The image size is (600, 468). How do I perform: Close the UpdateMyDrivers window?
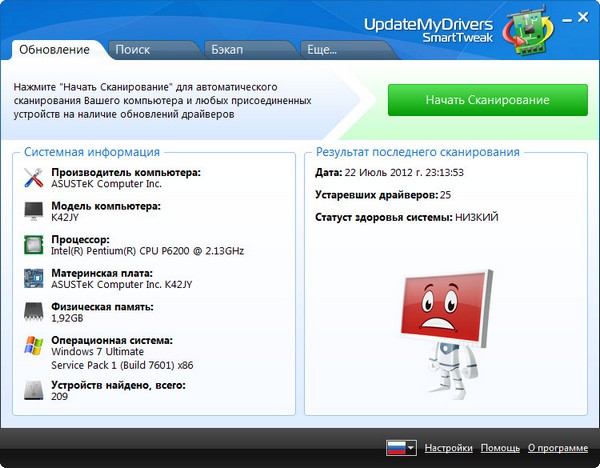[583, 17]
